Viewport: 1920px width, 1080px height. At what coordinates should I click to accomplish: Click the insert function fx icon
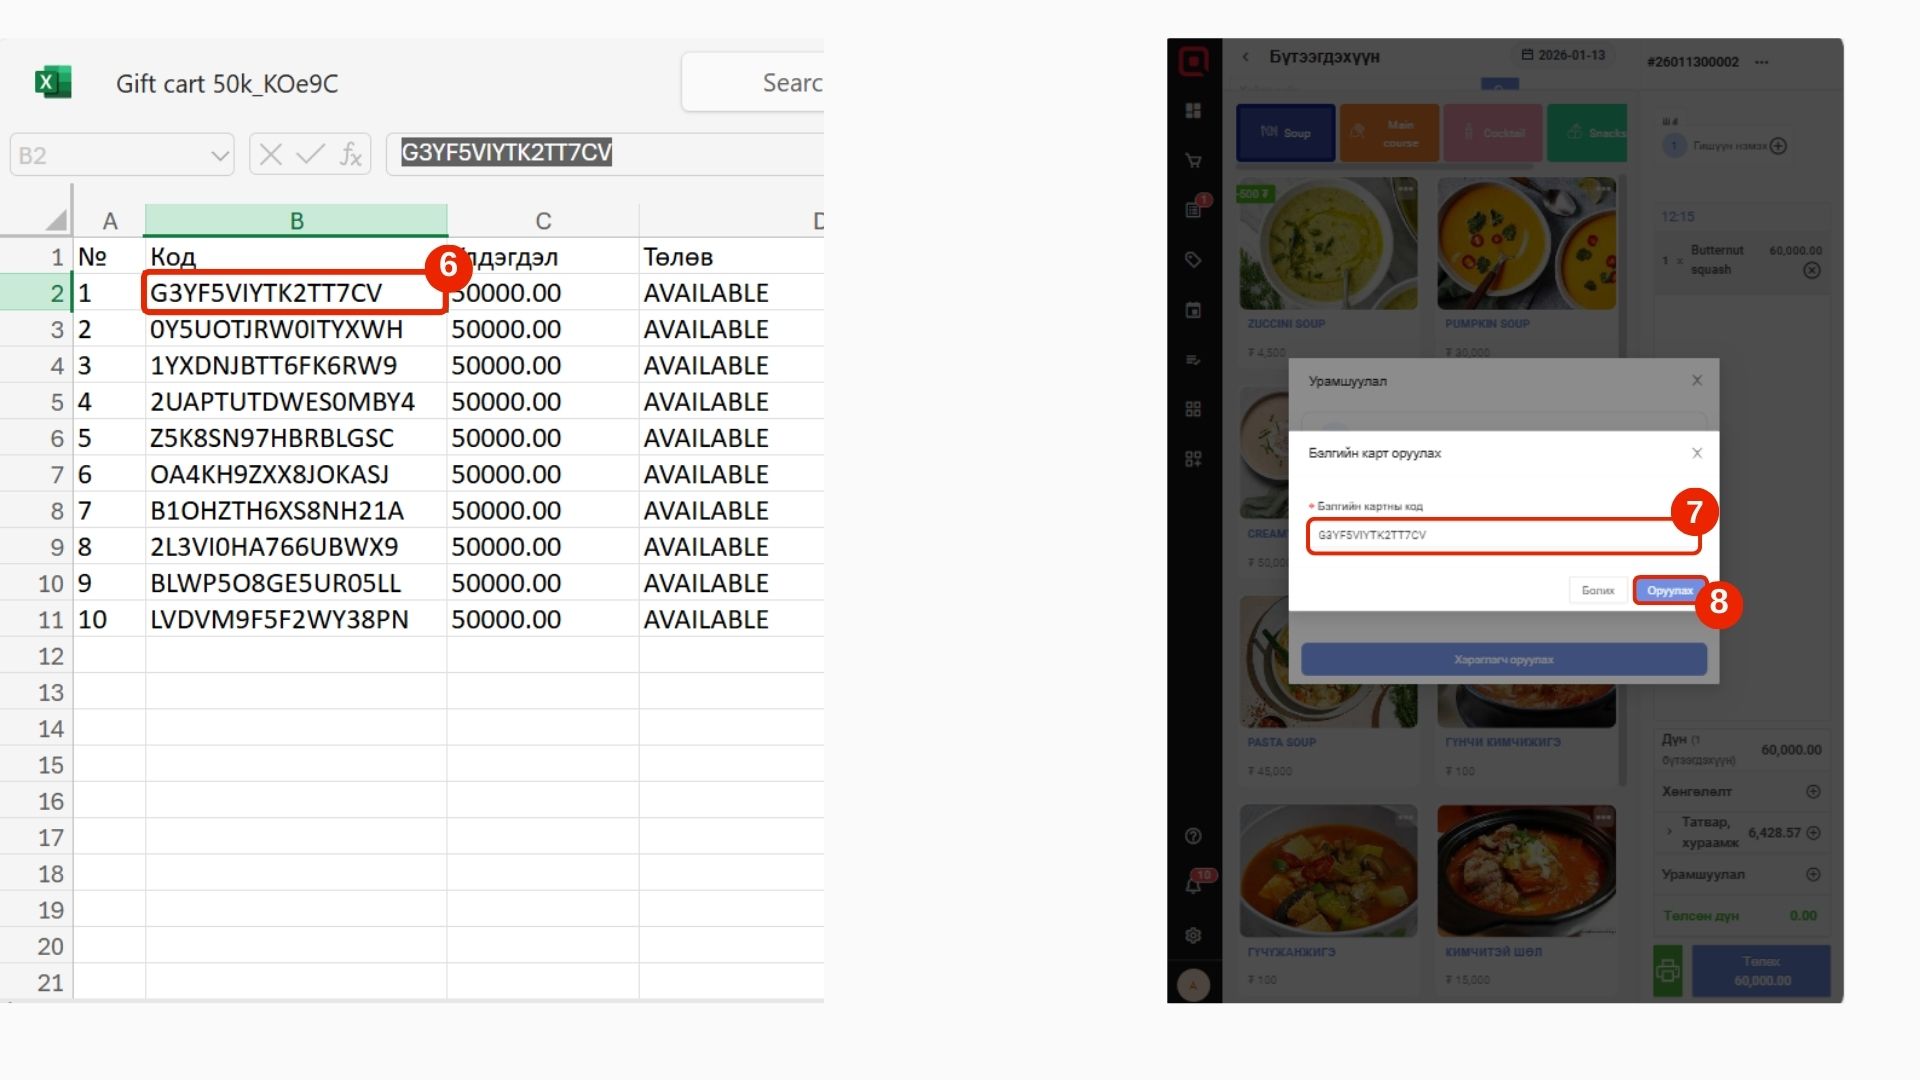350,155
